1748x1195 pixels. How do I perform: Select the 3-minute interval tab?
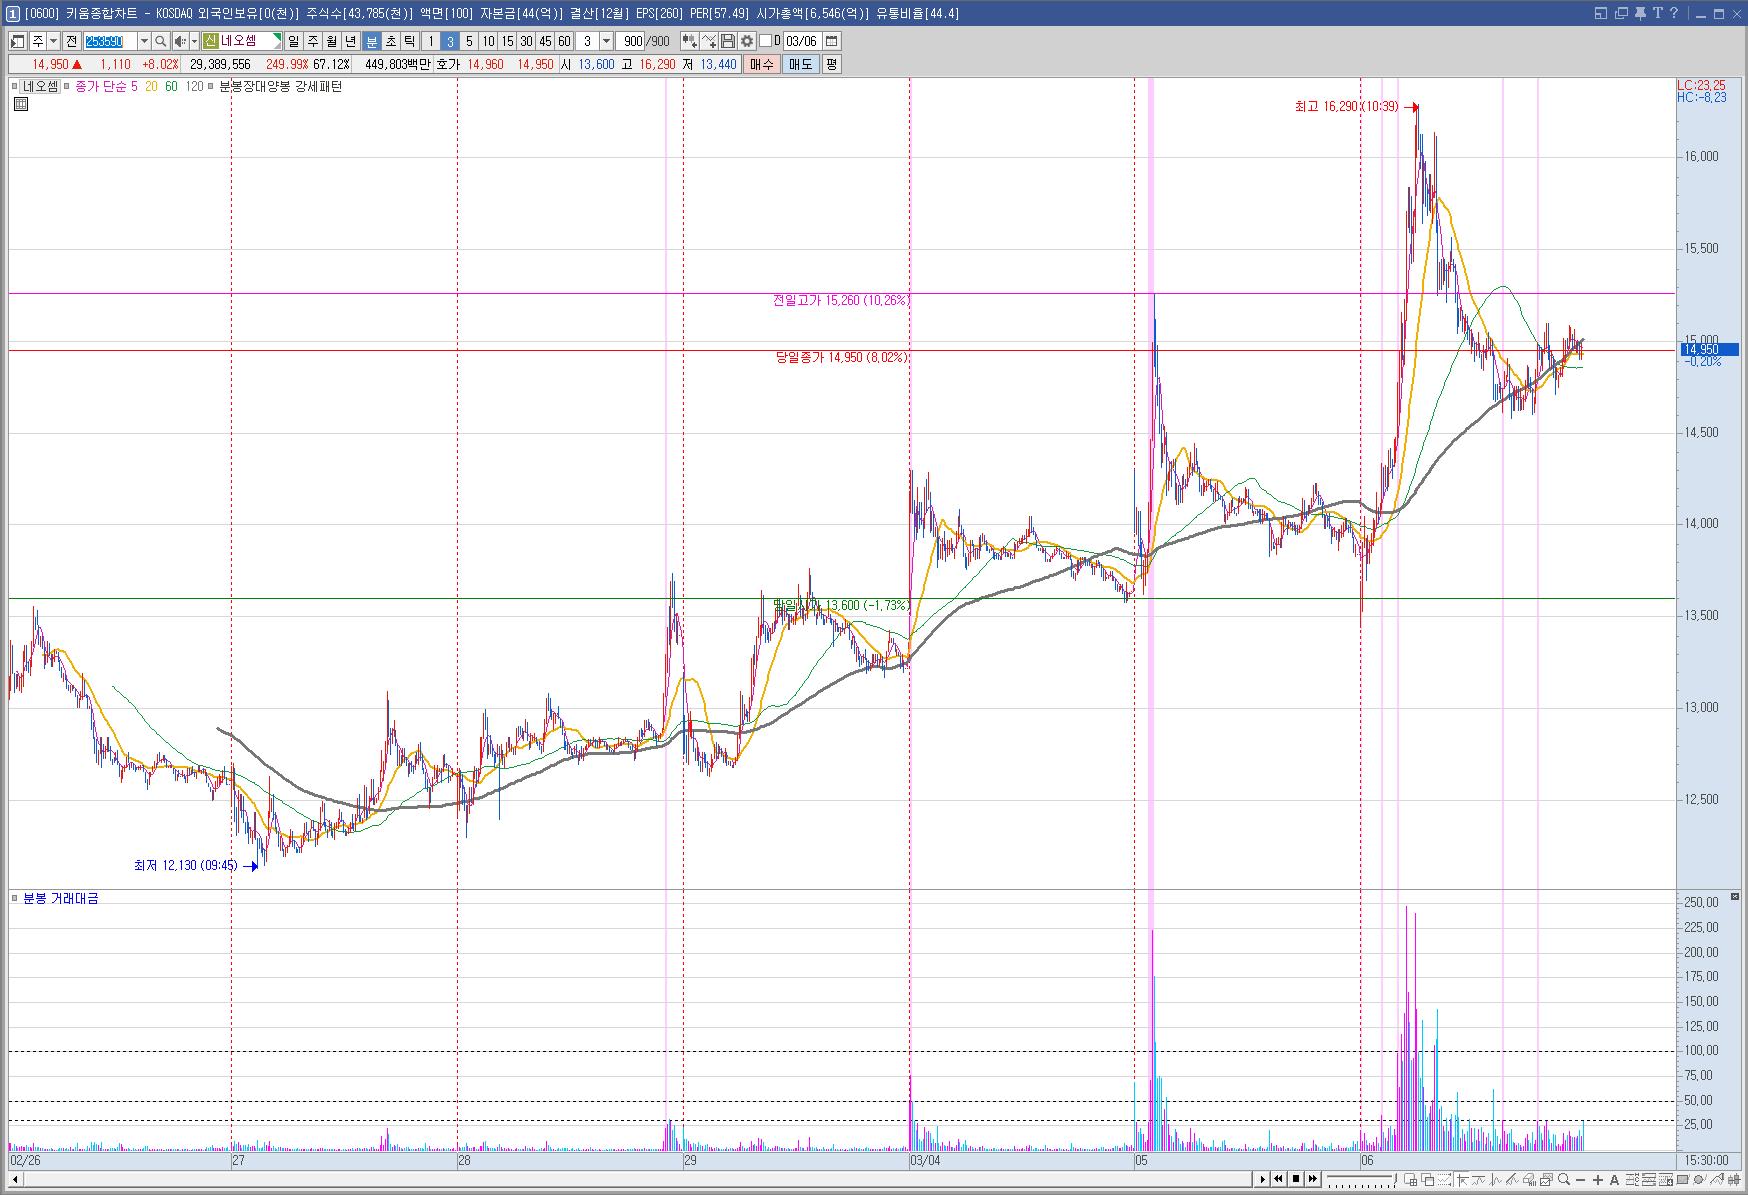coord(450,41)
